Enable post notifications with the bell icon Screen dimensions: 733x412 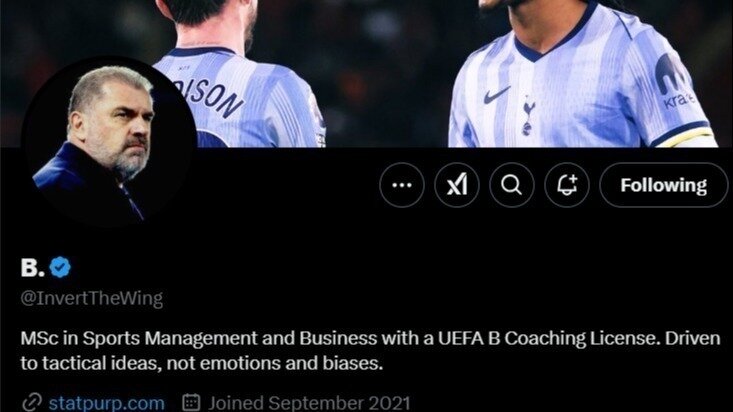click(567, 185)
